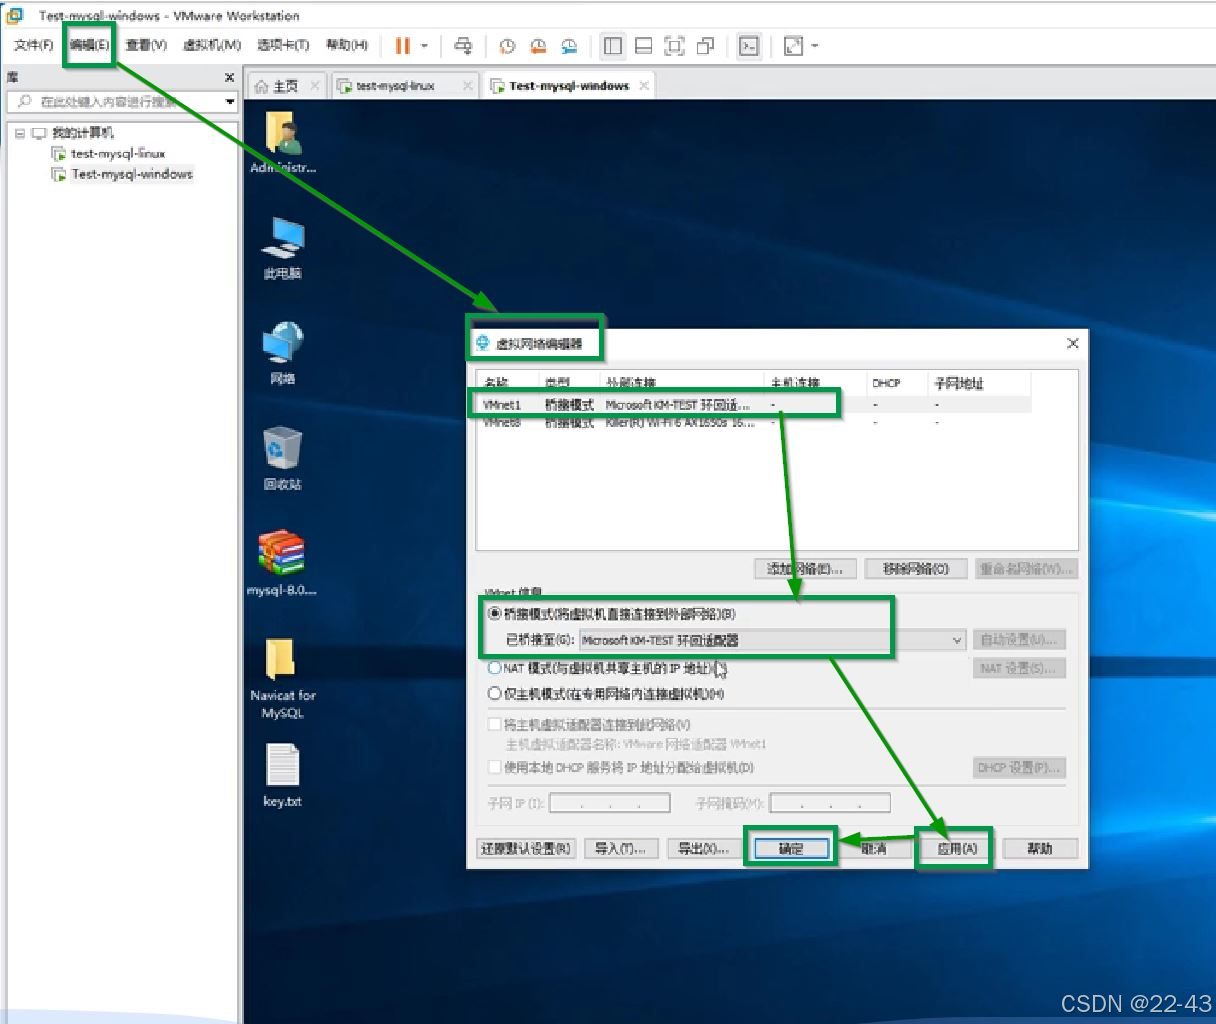Click the 导入 import button

point(620,849)
